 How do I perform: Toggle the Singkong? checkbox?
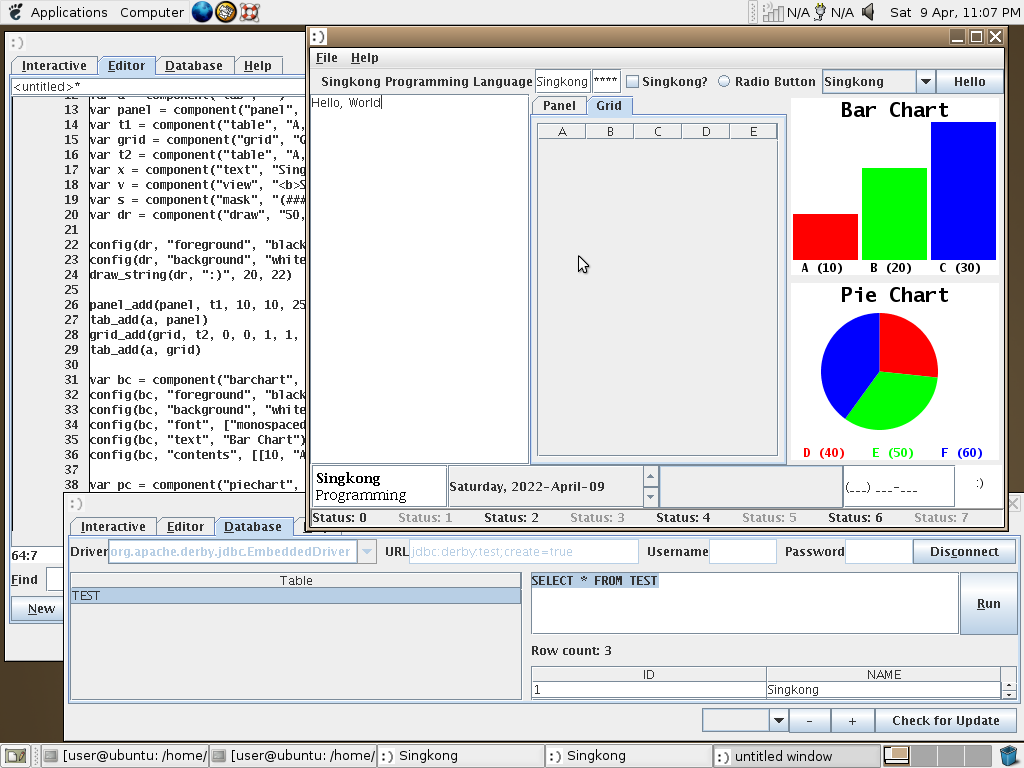632,82
